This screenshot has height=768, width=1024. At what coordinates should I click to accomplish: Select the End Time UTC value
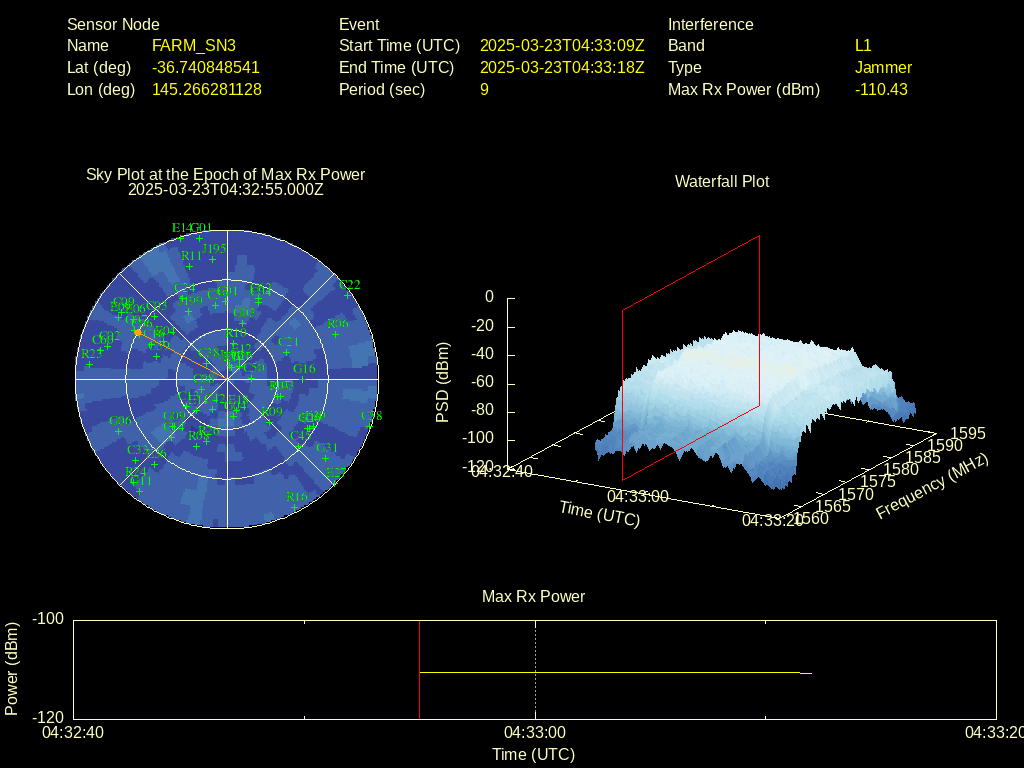(561, 67)
